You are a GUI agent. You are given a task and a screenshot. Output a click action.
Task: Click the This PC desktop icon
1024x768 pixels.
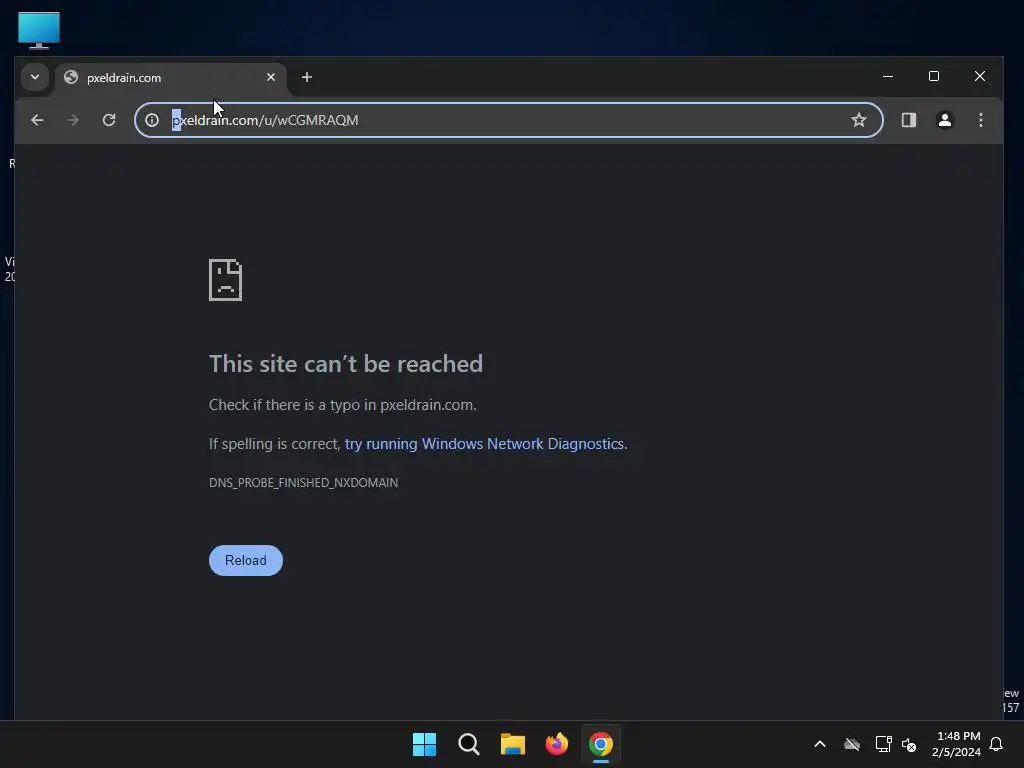[39, 30]
